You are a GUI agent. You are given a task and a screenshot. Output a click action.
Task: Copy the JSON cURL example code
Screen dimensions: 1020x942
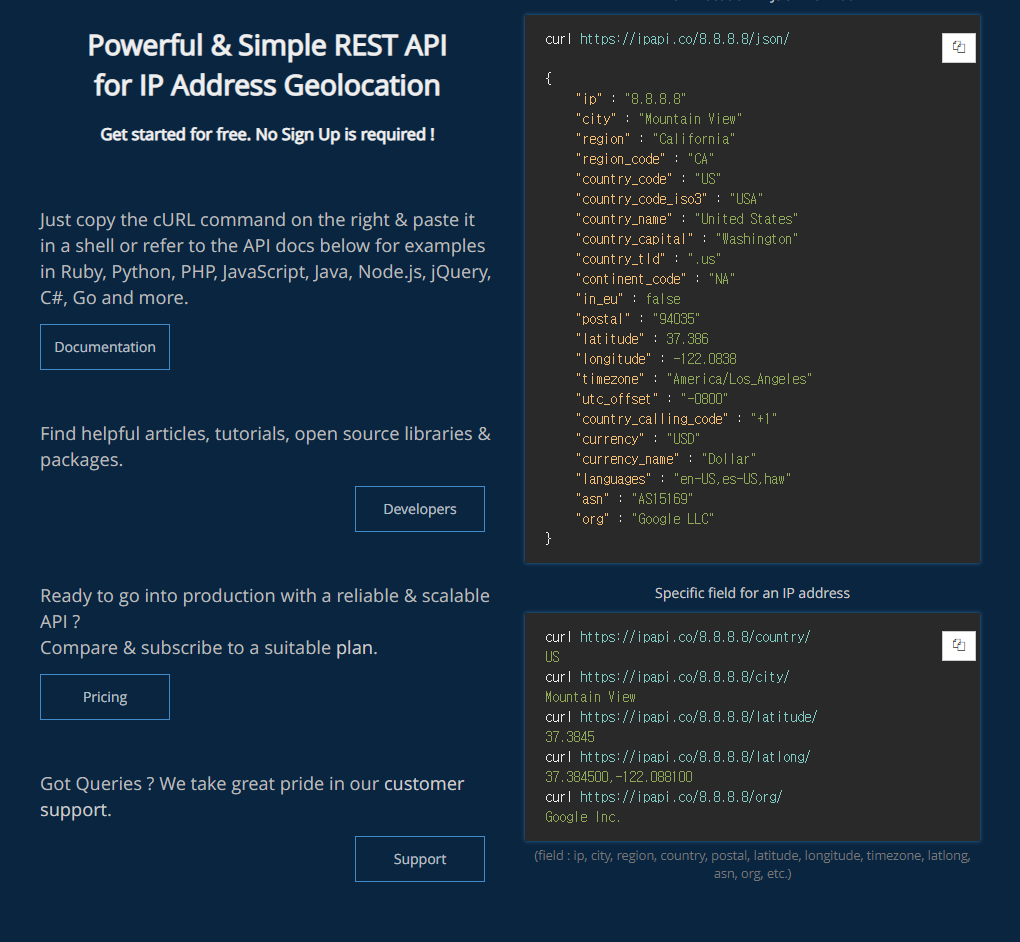coord(958,47)
